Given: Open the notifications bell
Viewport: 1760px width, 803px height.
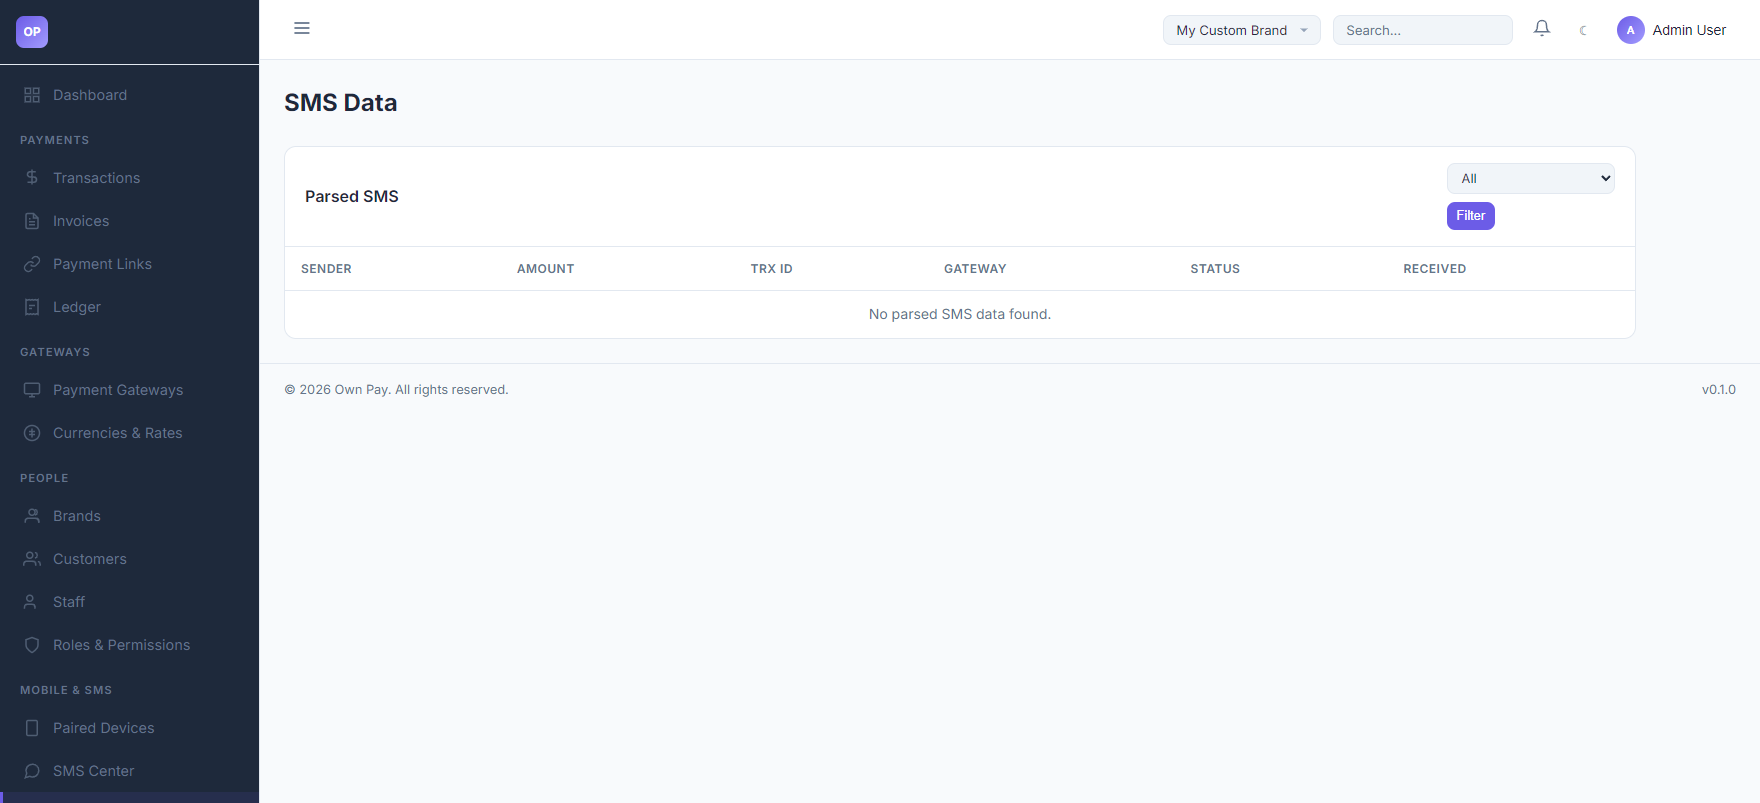Looking at the screenshot, I should point(1542,29).
